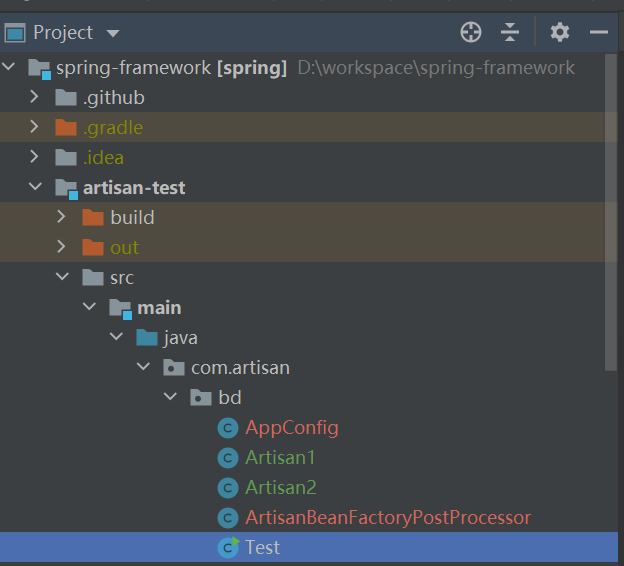Click the AppConfig class icon
This screenshot has width=624, height=566.
229,428
